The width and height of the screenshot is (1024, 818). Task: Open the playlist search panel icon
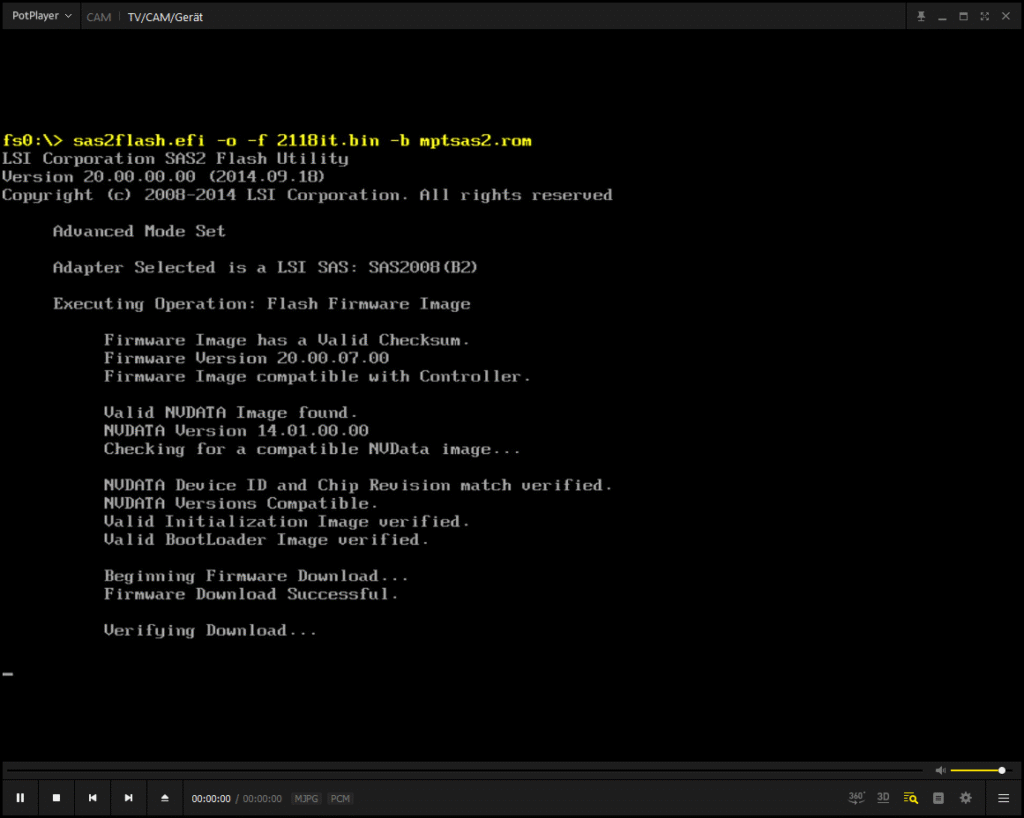(910, 798)
